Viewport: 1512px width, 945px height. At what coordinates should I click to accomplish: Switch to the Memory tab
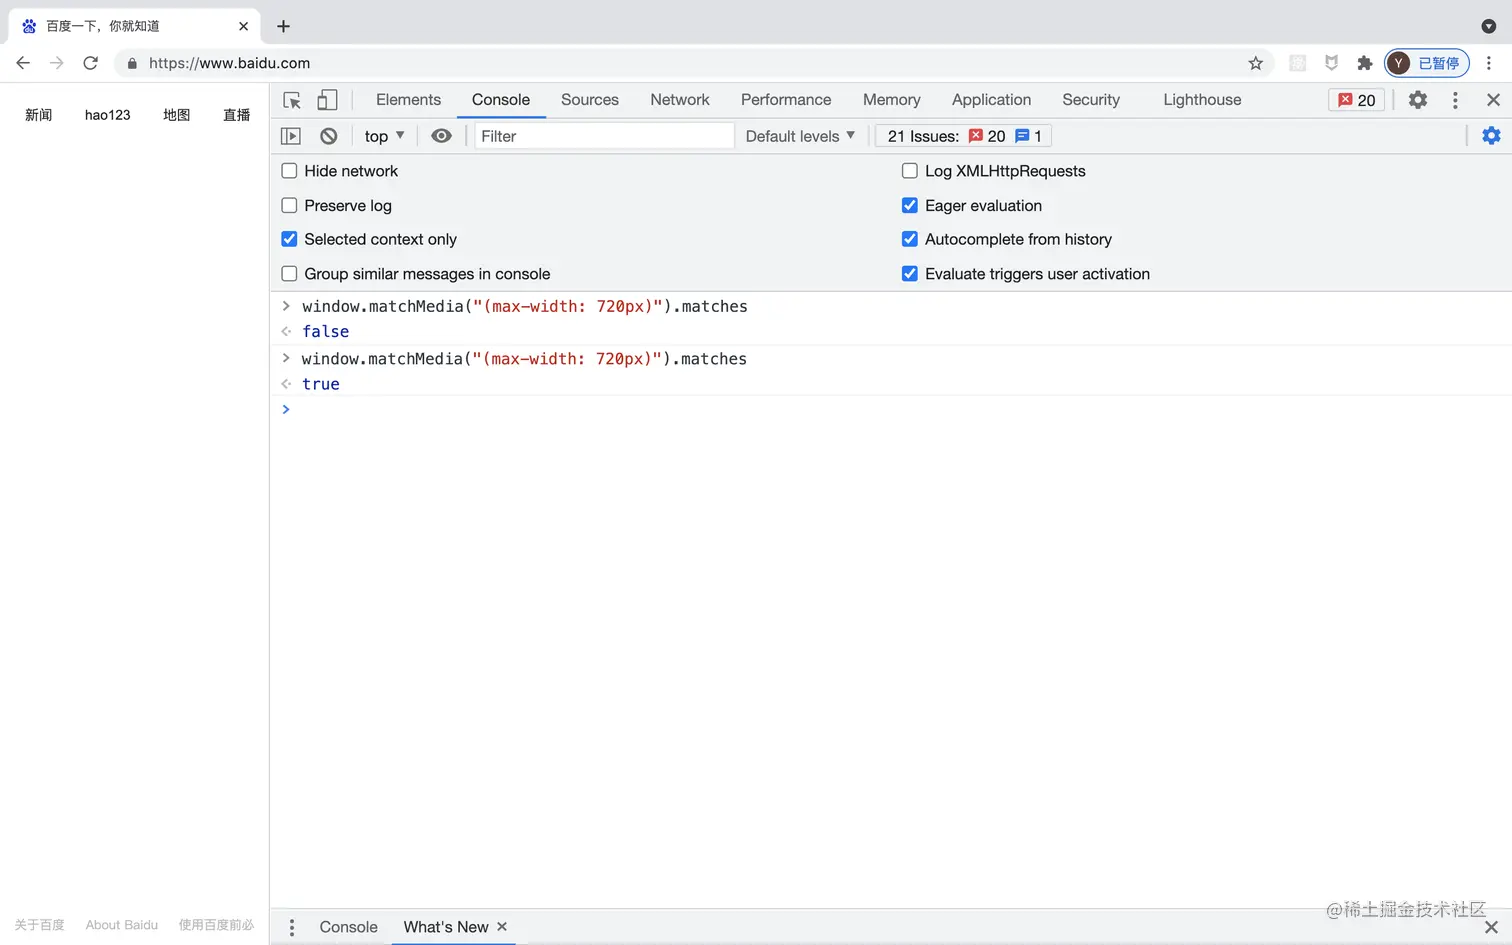pos(892,100)
